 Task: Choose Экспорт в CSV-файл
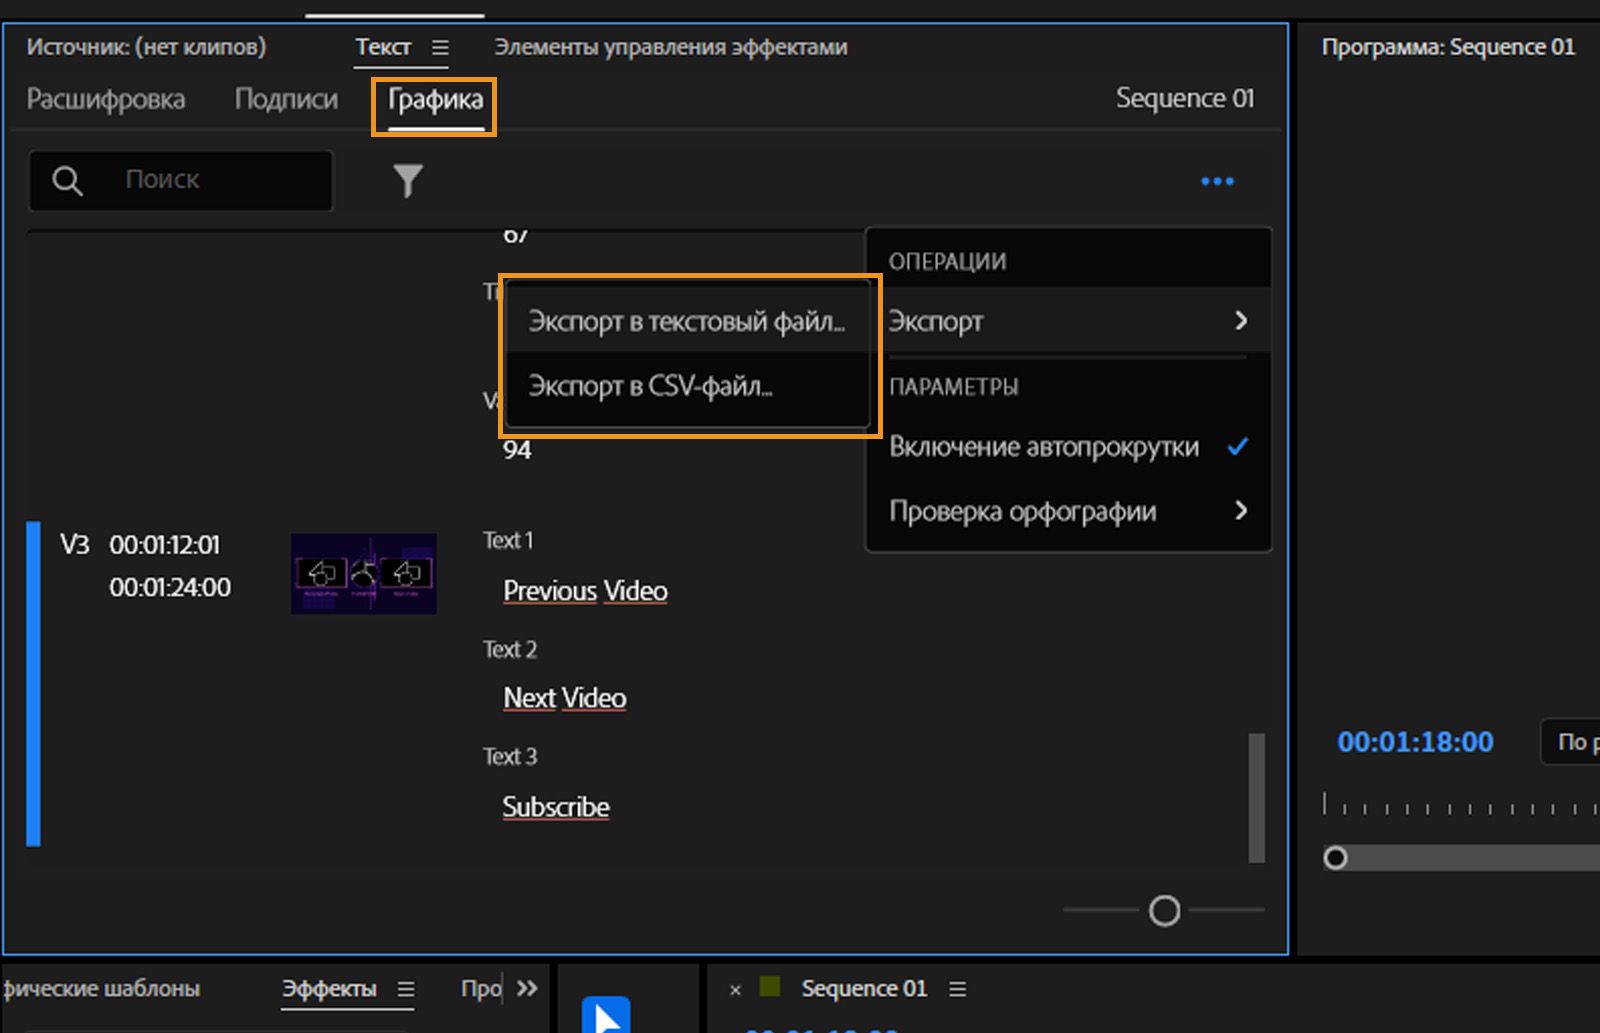click(687, 386)
